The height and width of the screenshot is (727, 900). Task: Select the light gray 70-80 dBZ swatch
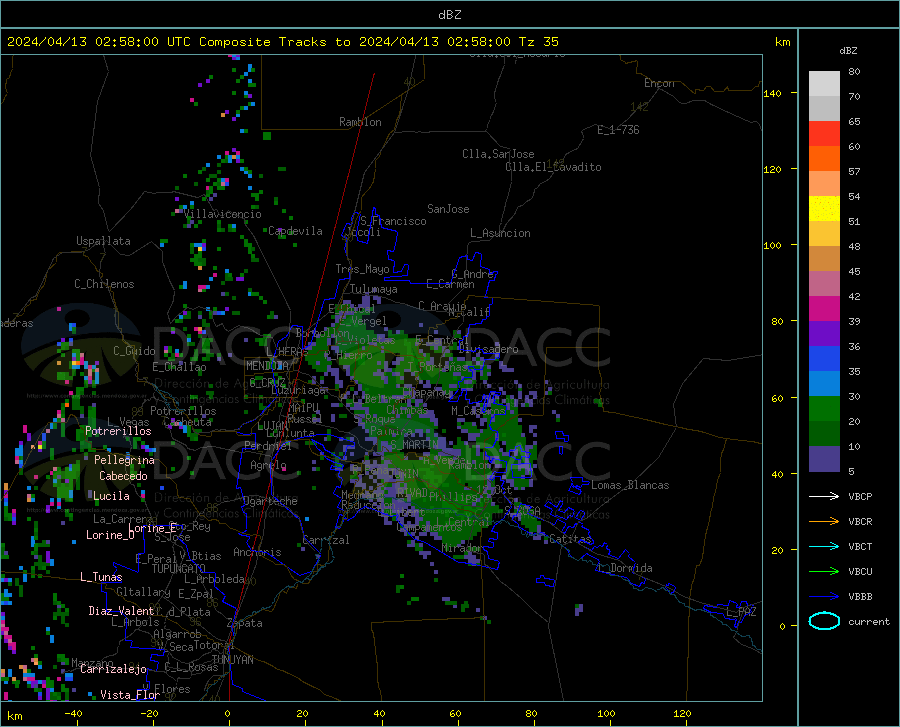pyautogui.click(x=824, y=84)
